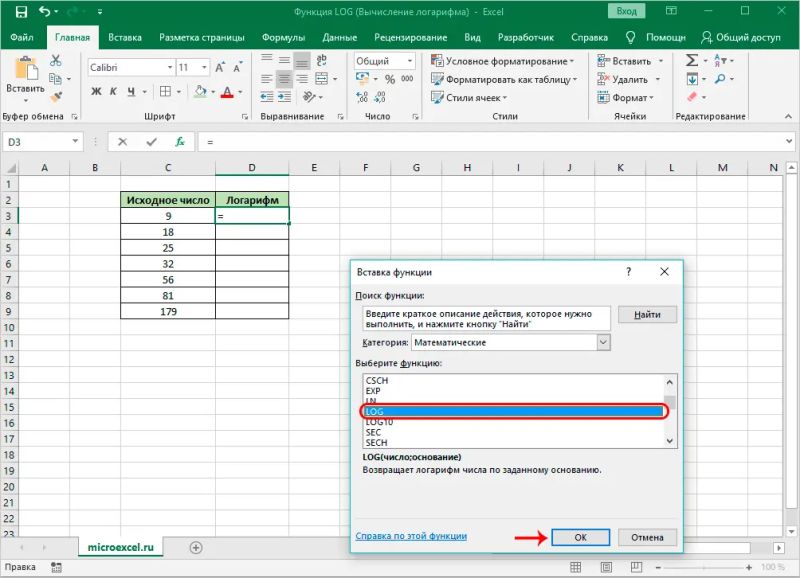Click the OK button in the dialog
The width and height of the screenshot is (800, 578).
580,537
